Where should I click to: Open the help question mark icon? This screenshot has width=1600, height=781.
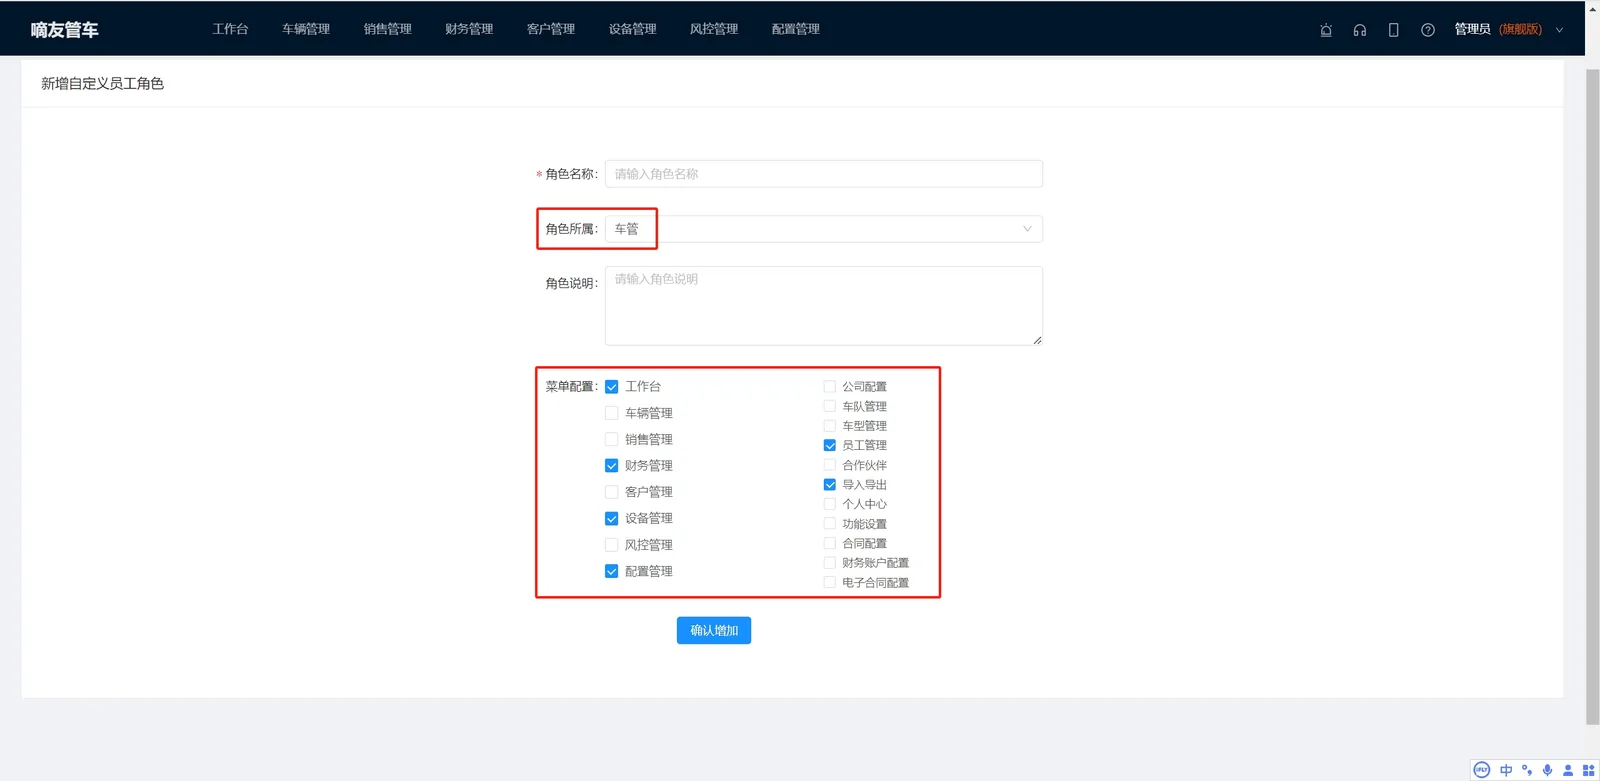pos(1428,30)
